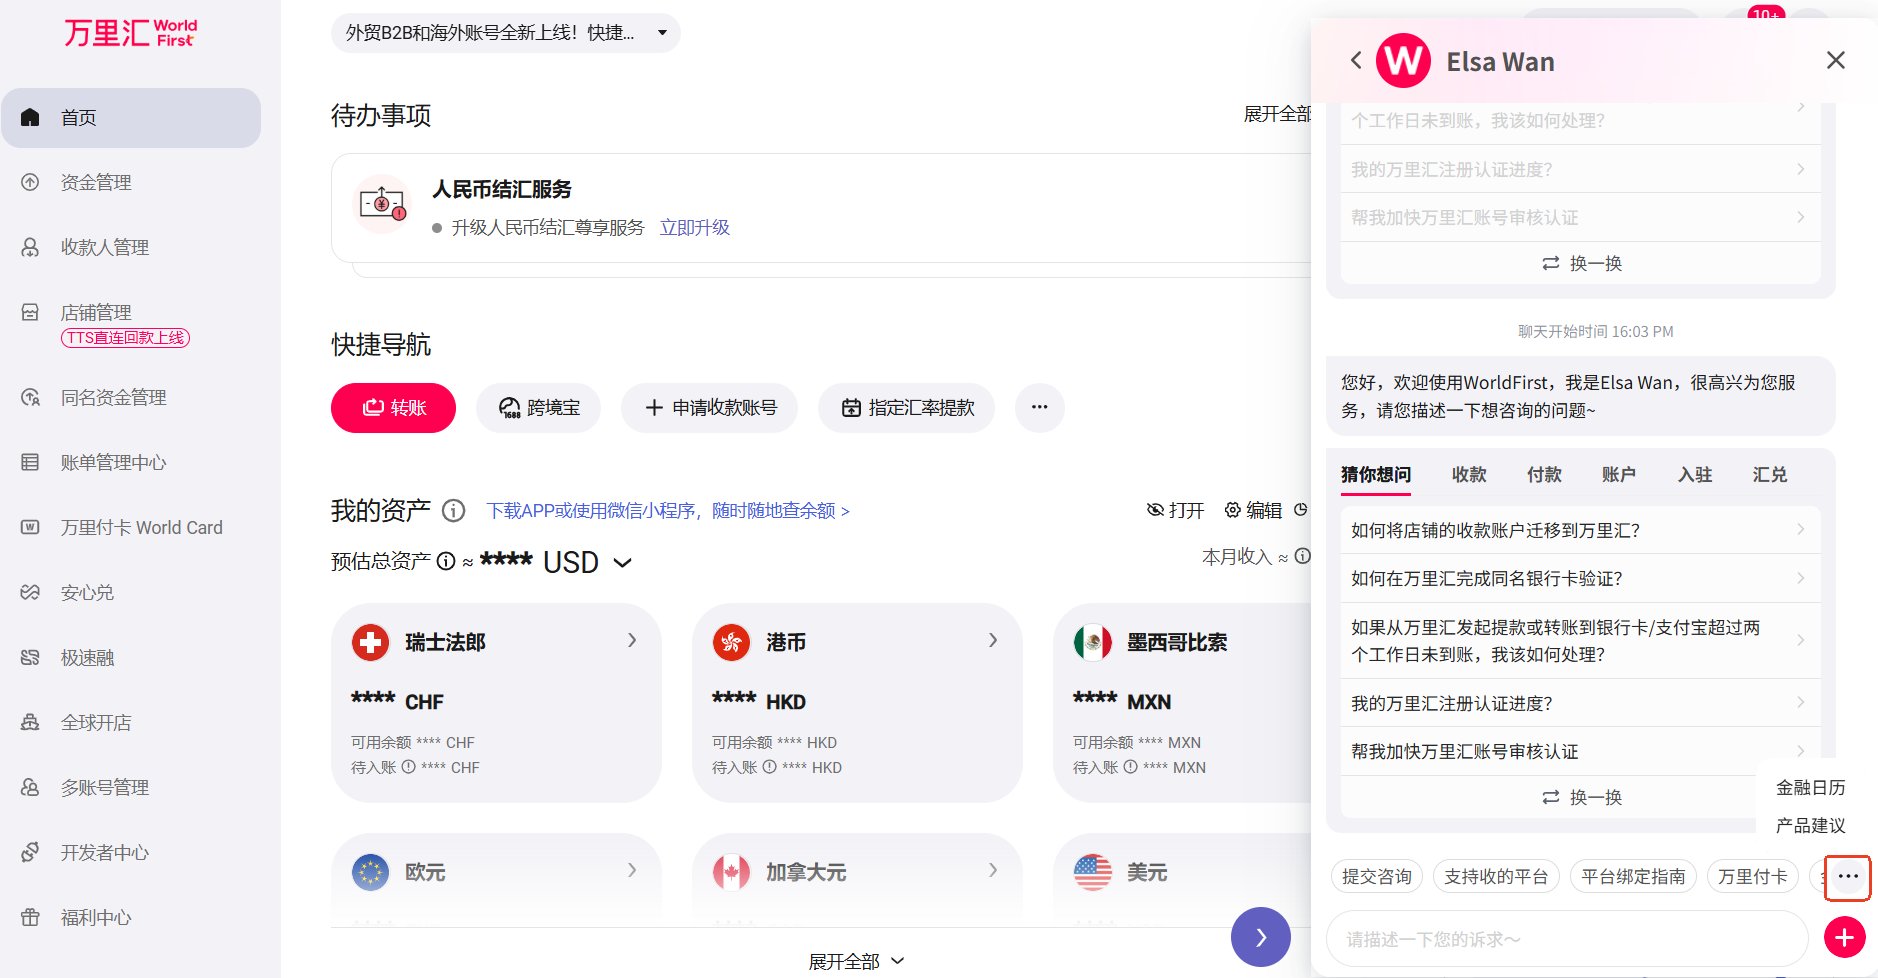The width and height of the screenshot is (1878, 978).
Task: Click 换一换 to refresh suggested questions
Action: [x=1581, y=797]
